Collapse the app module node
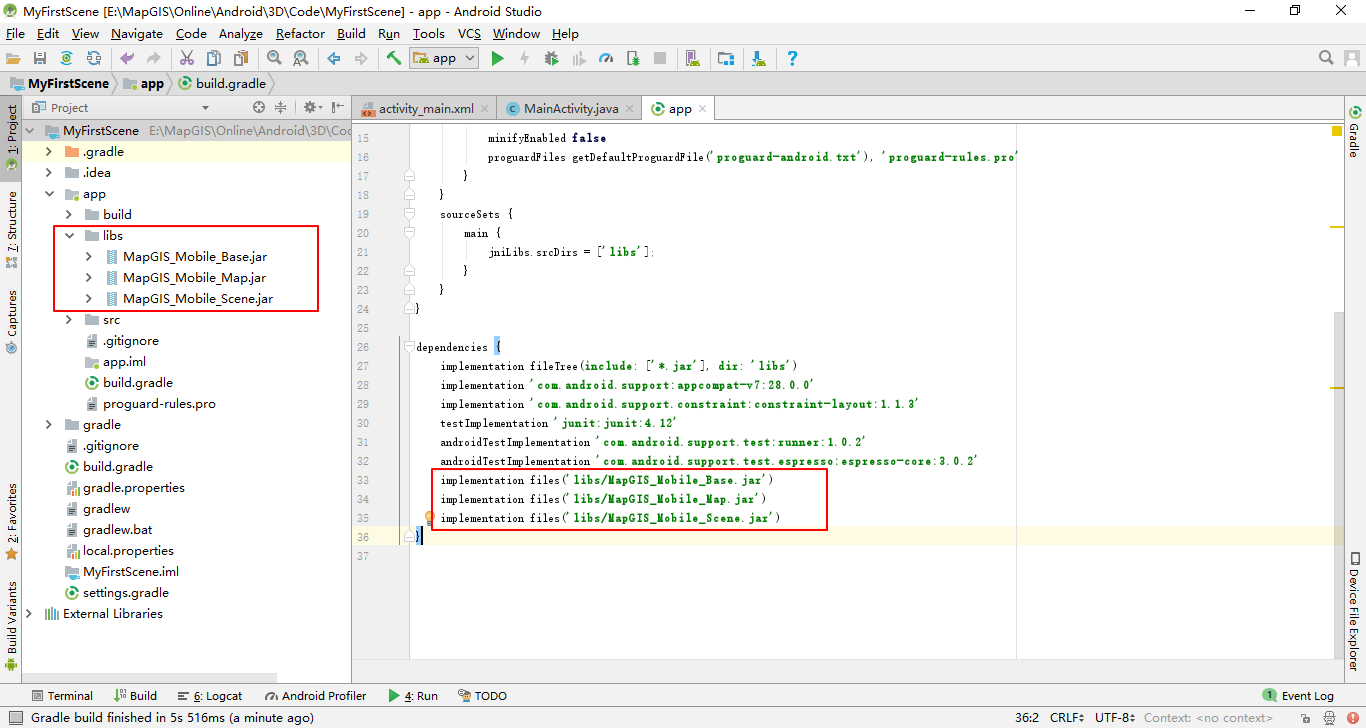 click(49, 193)
